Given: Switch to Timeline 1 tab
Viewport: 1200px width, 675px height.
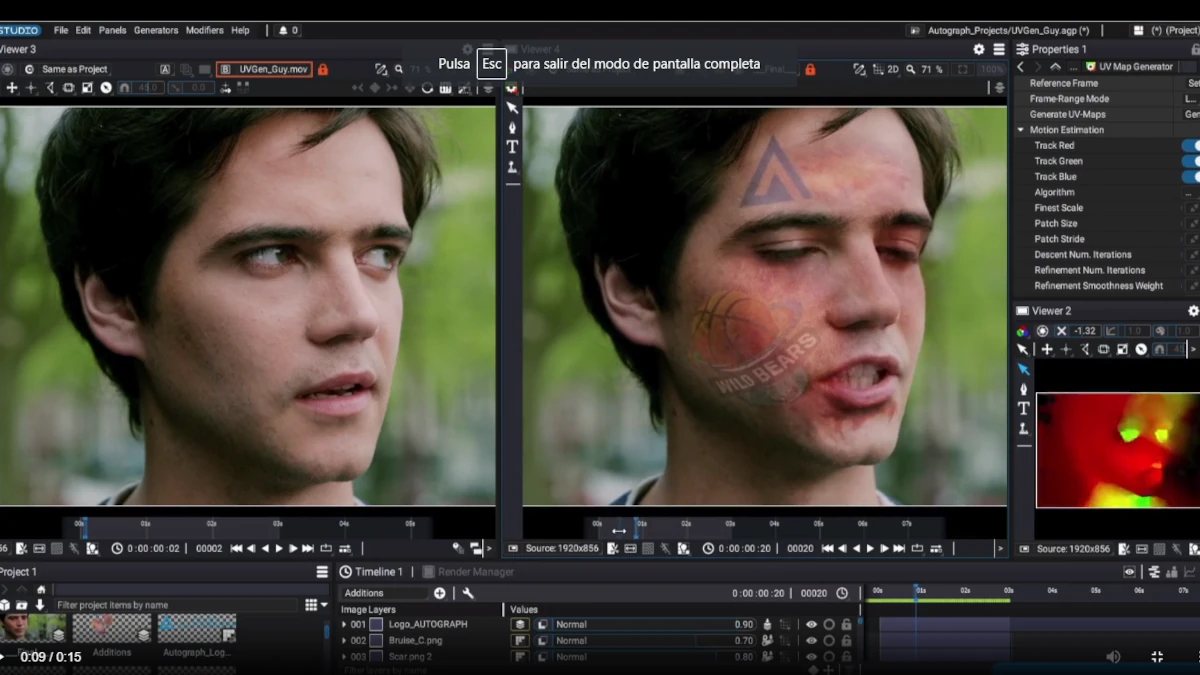Looking at the screenshot, I should tap(371, 572).
